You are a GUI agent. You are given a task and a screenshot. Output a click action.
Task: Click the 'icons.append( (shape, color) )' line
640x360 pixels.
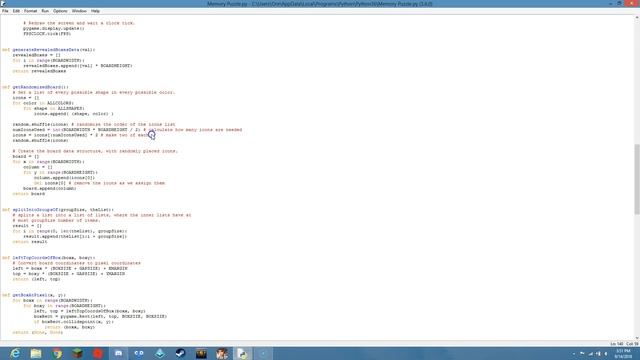[74, 114]
